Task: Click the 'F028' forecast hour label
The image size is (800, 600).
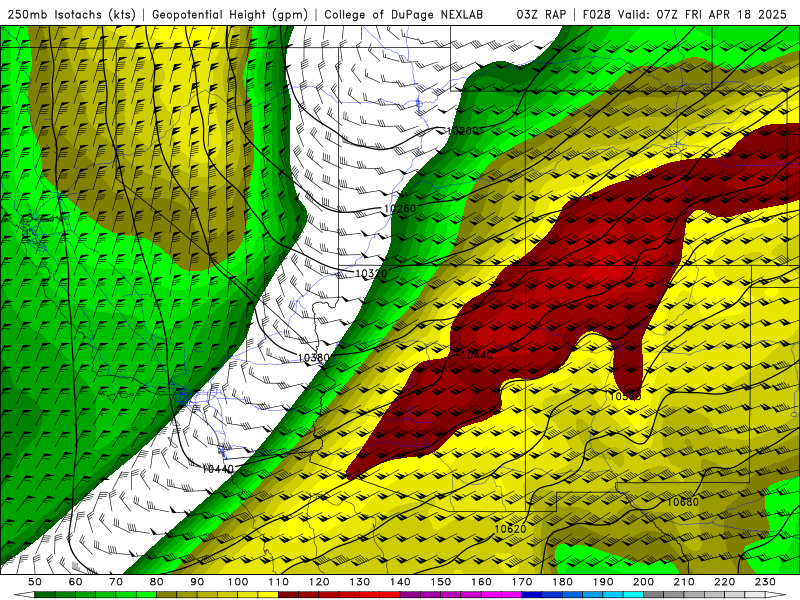Action: pos(596,14)
